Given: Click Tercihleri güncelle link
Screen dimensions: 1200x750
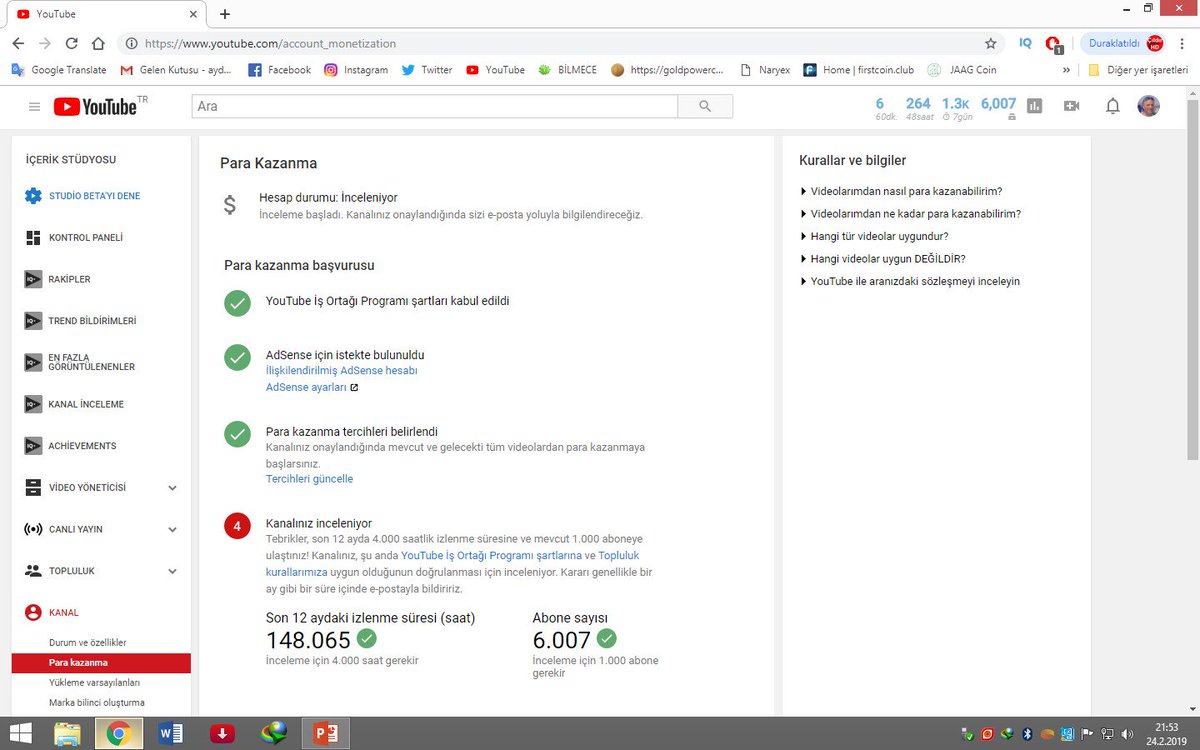Looking at the screenshot, I should (x=309, y=479).
